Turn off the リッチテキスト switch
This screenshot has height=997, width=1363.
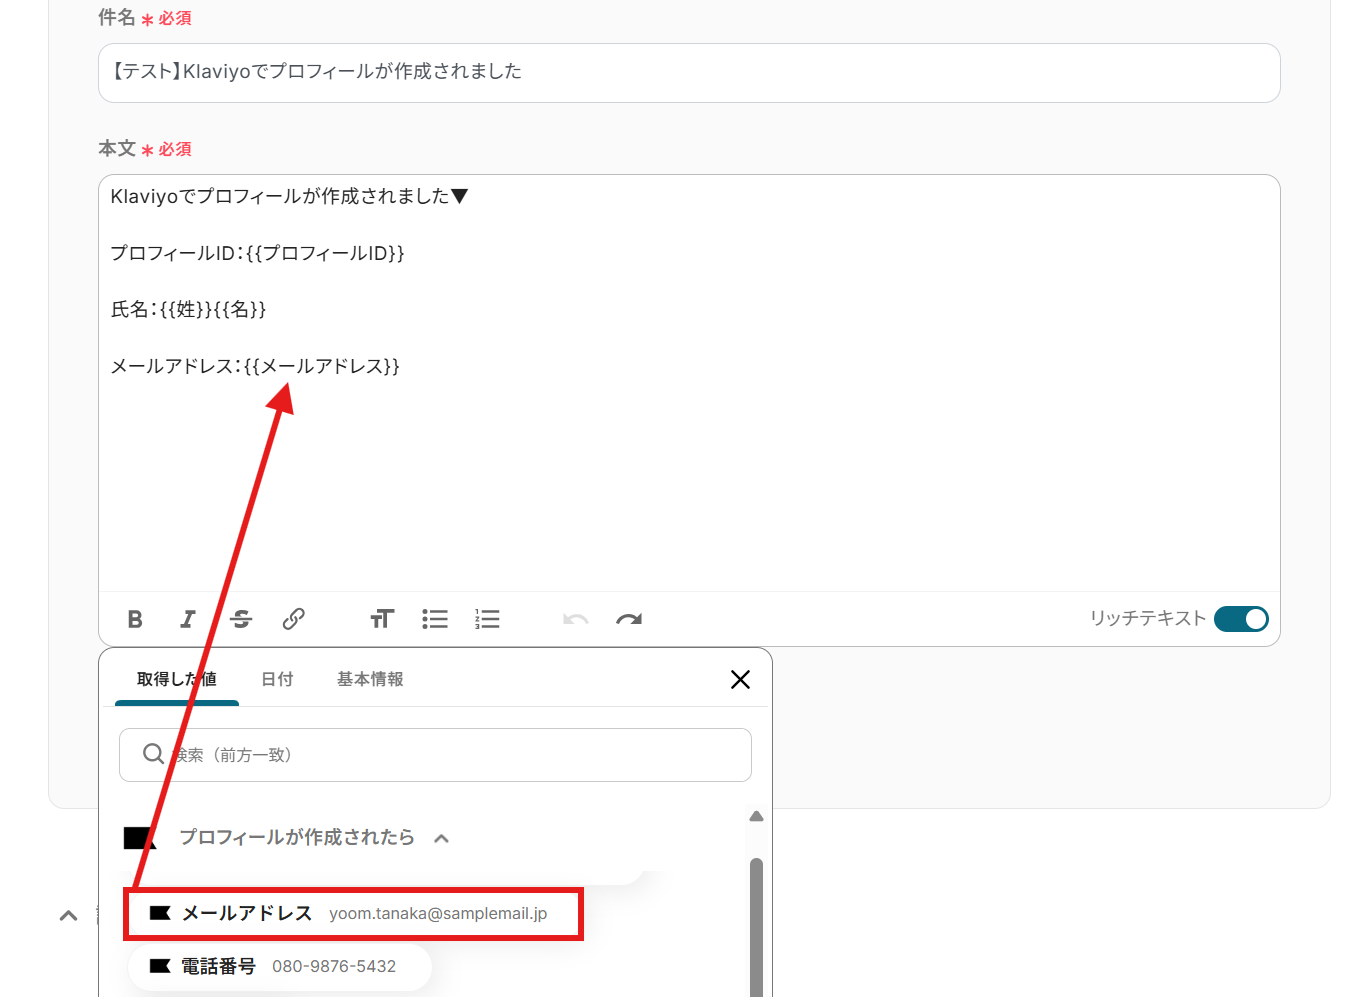[x=1241, y=619]
